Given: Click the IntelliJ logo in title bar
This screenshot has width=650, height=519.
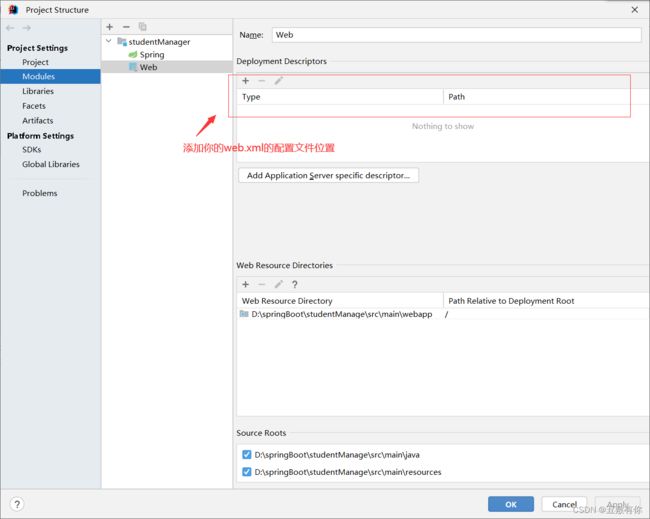Looking at the screenshot, I should point(13,10).
